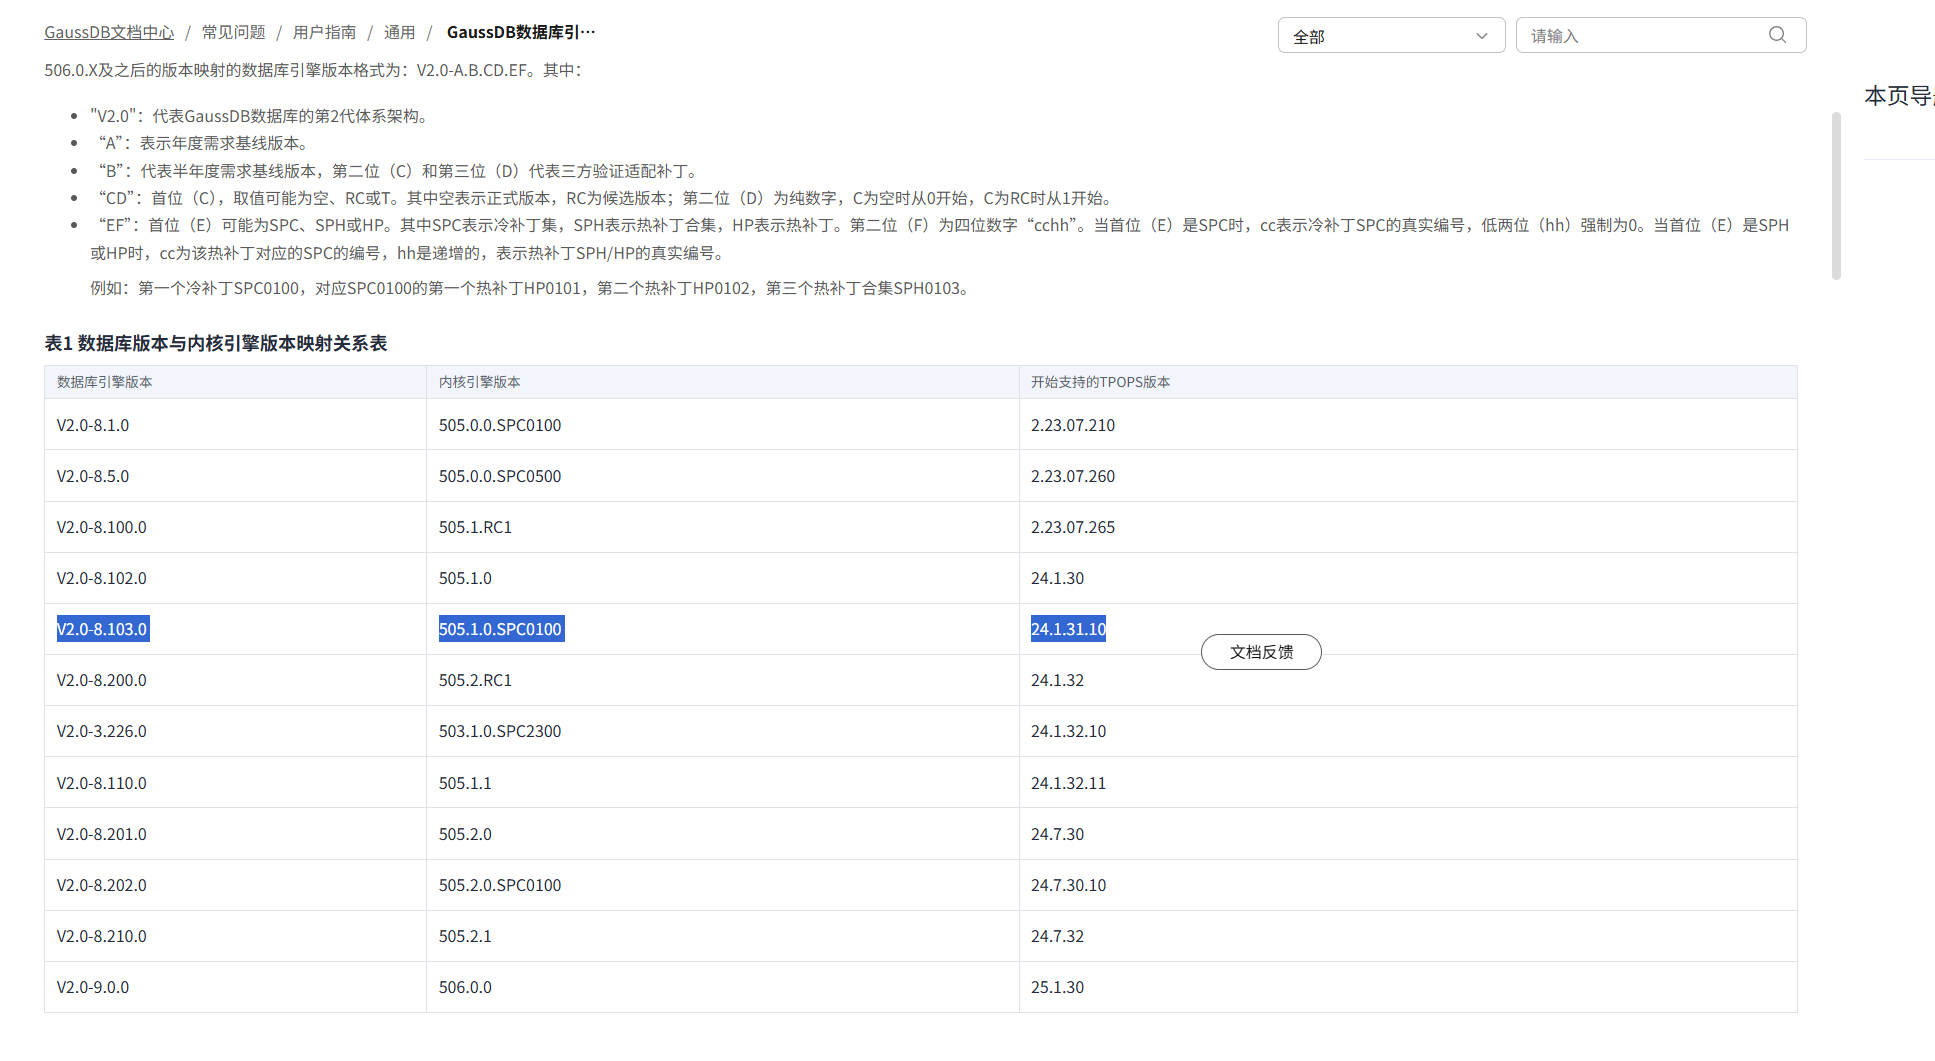Screen dimensions: 1935x1061
Task: Click kernel version 503.1.0.SPC2300
Action: [x=500, y=731]
